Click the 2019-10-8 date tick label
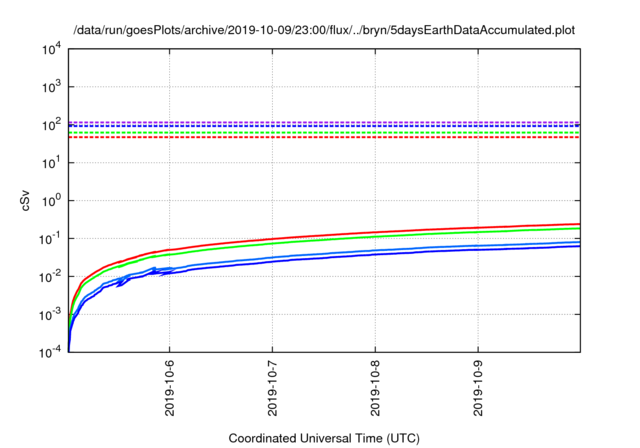The image size is (640, 448). [375, 388]
